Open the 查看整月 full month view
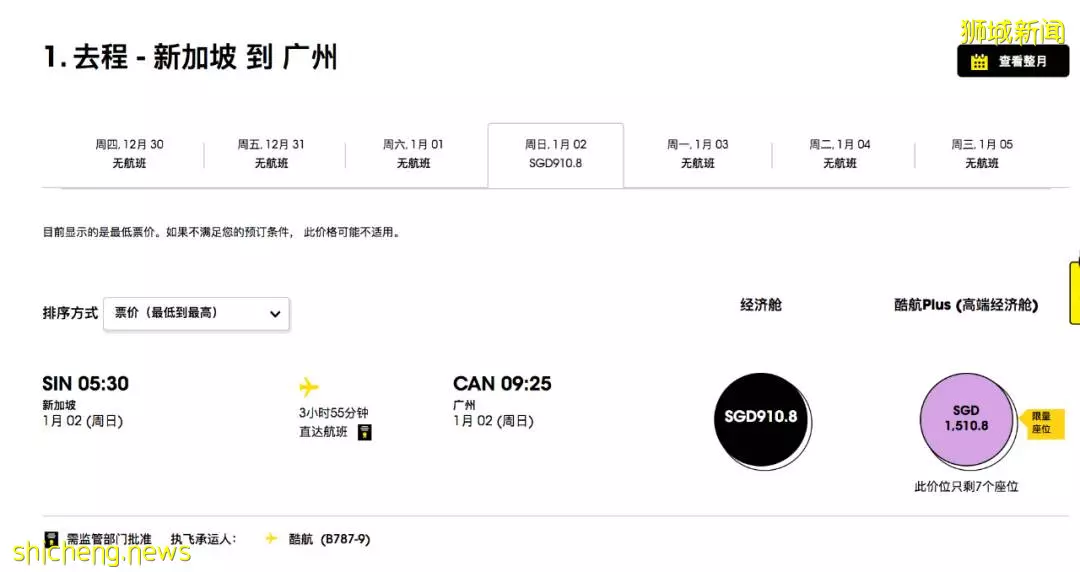The image size is (1080, 572). tap(1012, 61)
